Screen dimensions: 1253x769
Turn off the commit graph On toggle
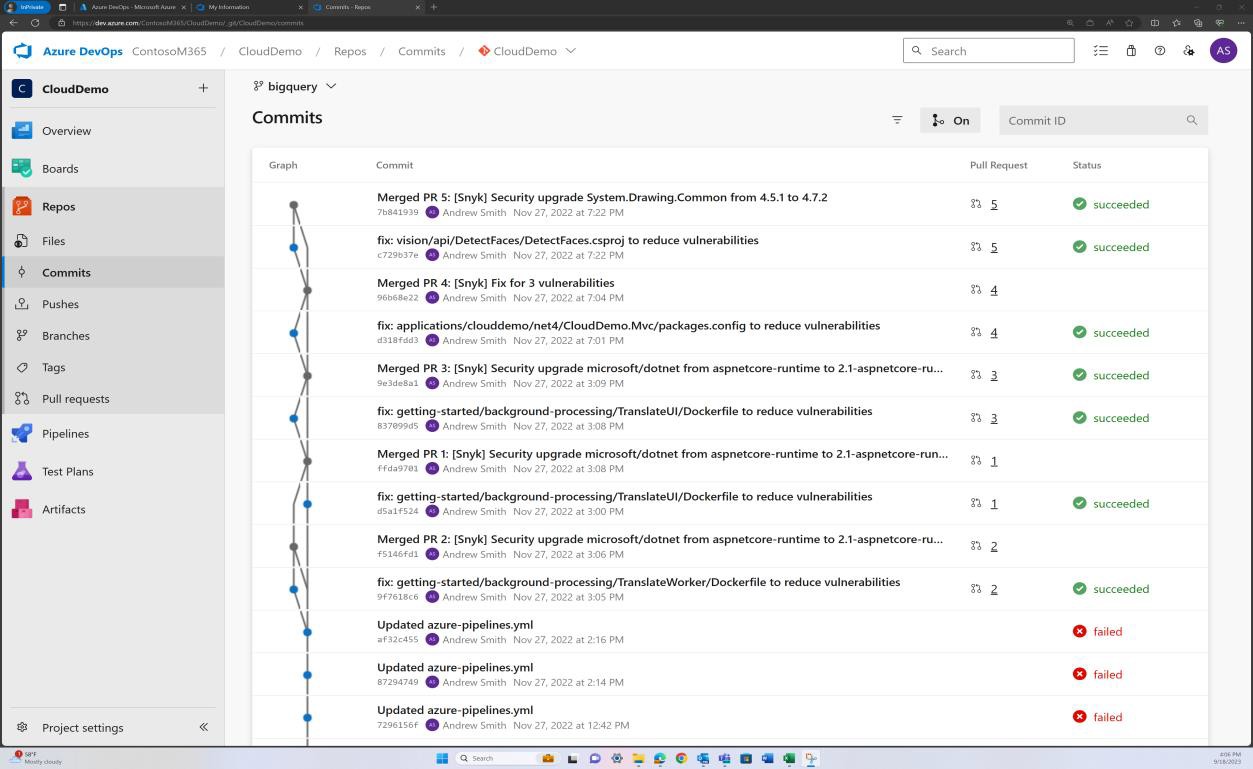tap(949, 119)
